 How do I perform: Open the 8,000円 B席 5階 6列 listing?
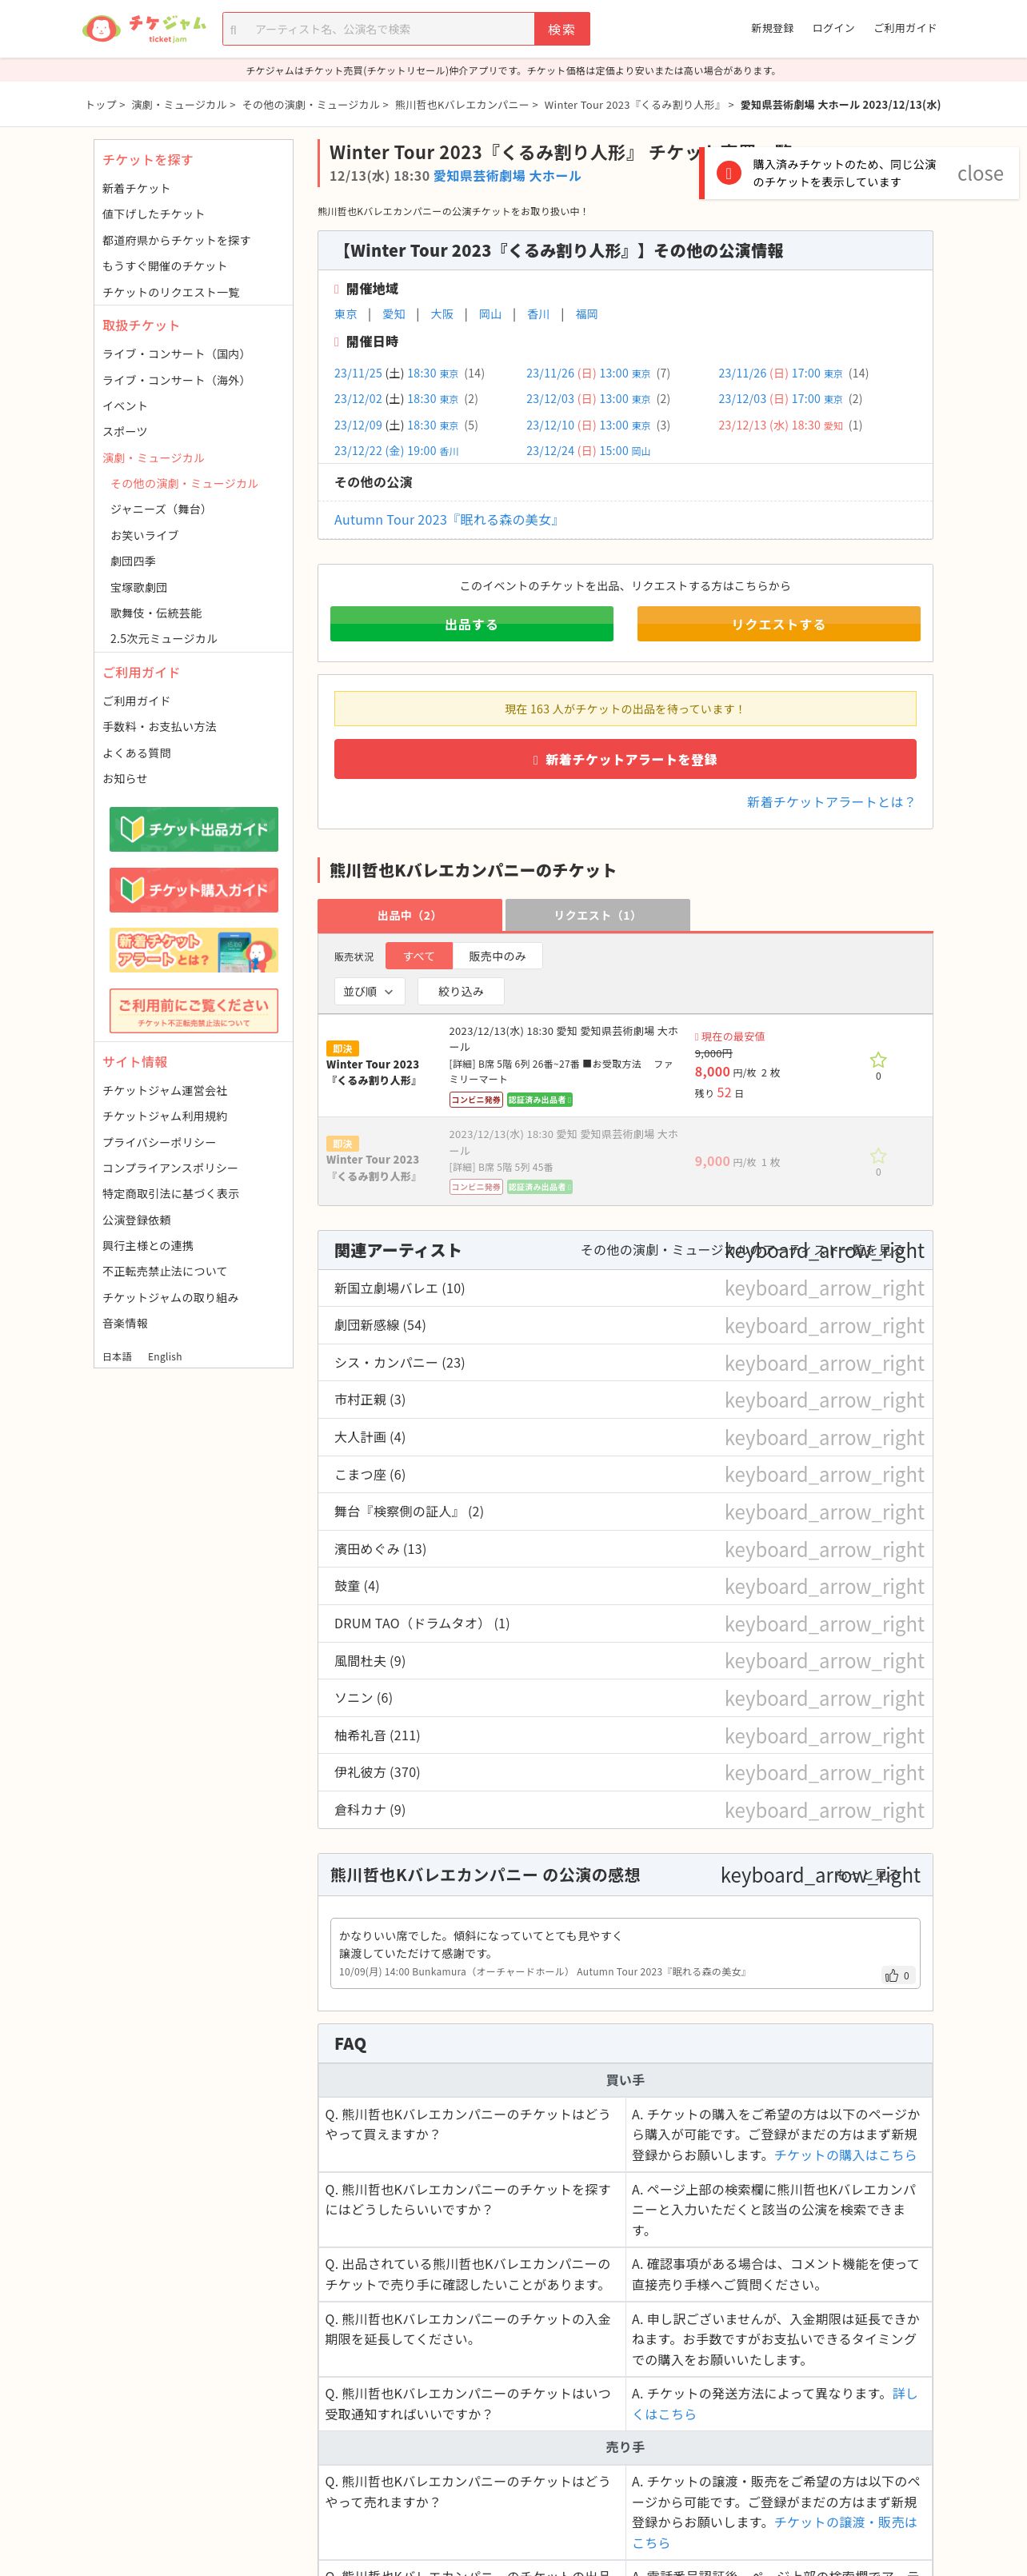point(625,1065)
